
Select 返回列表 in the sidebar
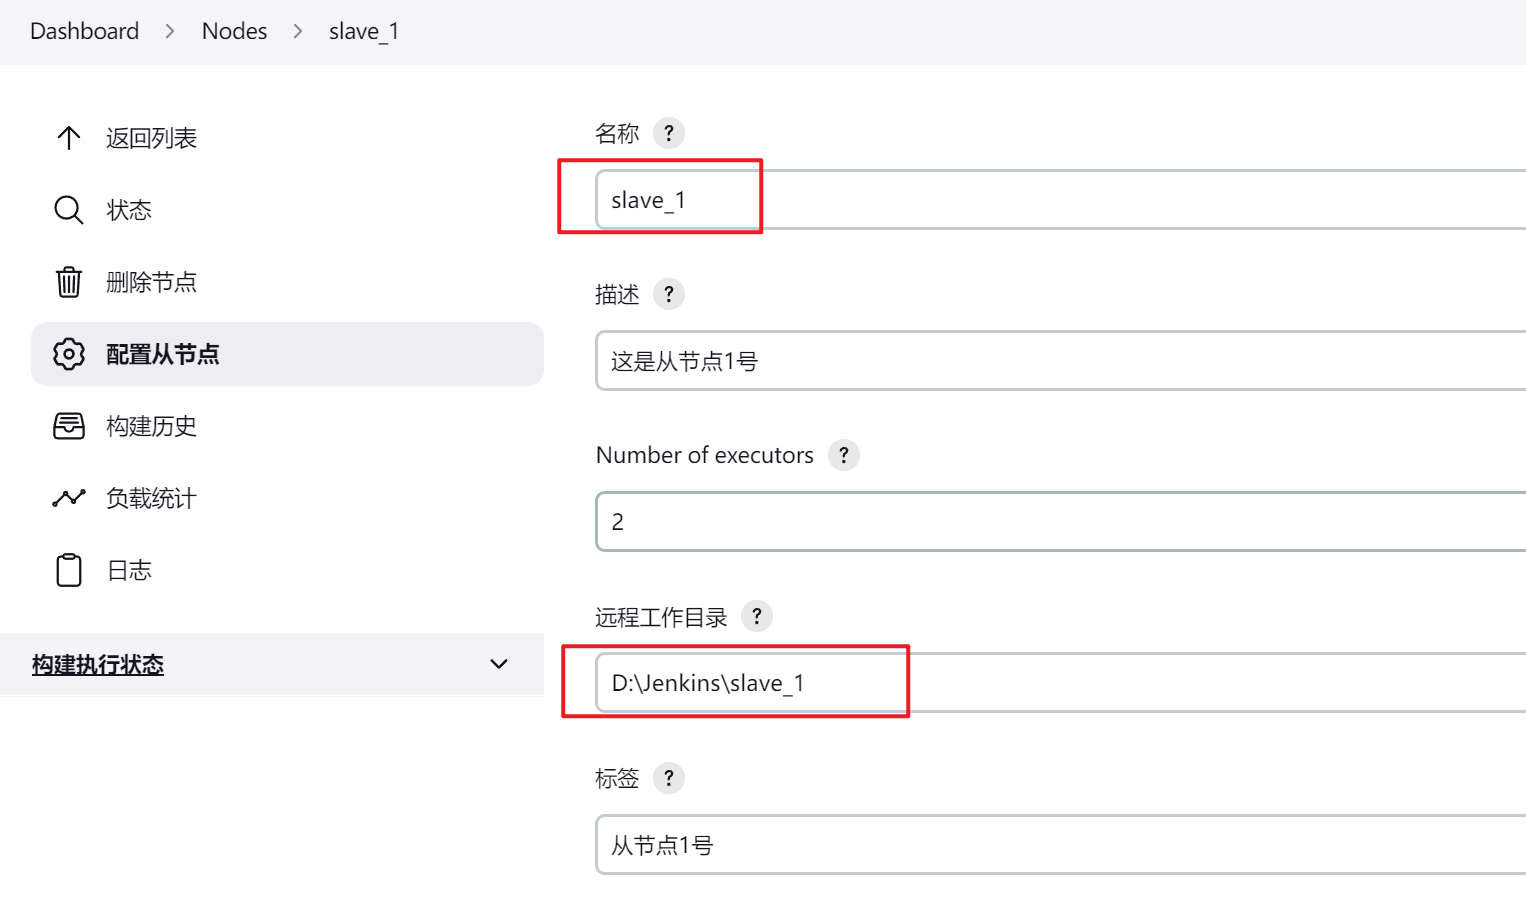point(287,138)
